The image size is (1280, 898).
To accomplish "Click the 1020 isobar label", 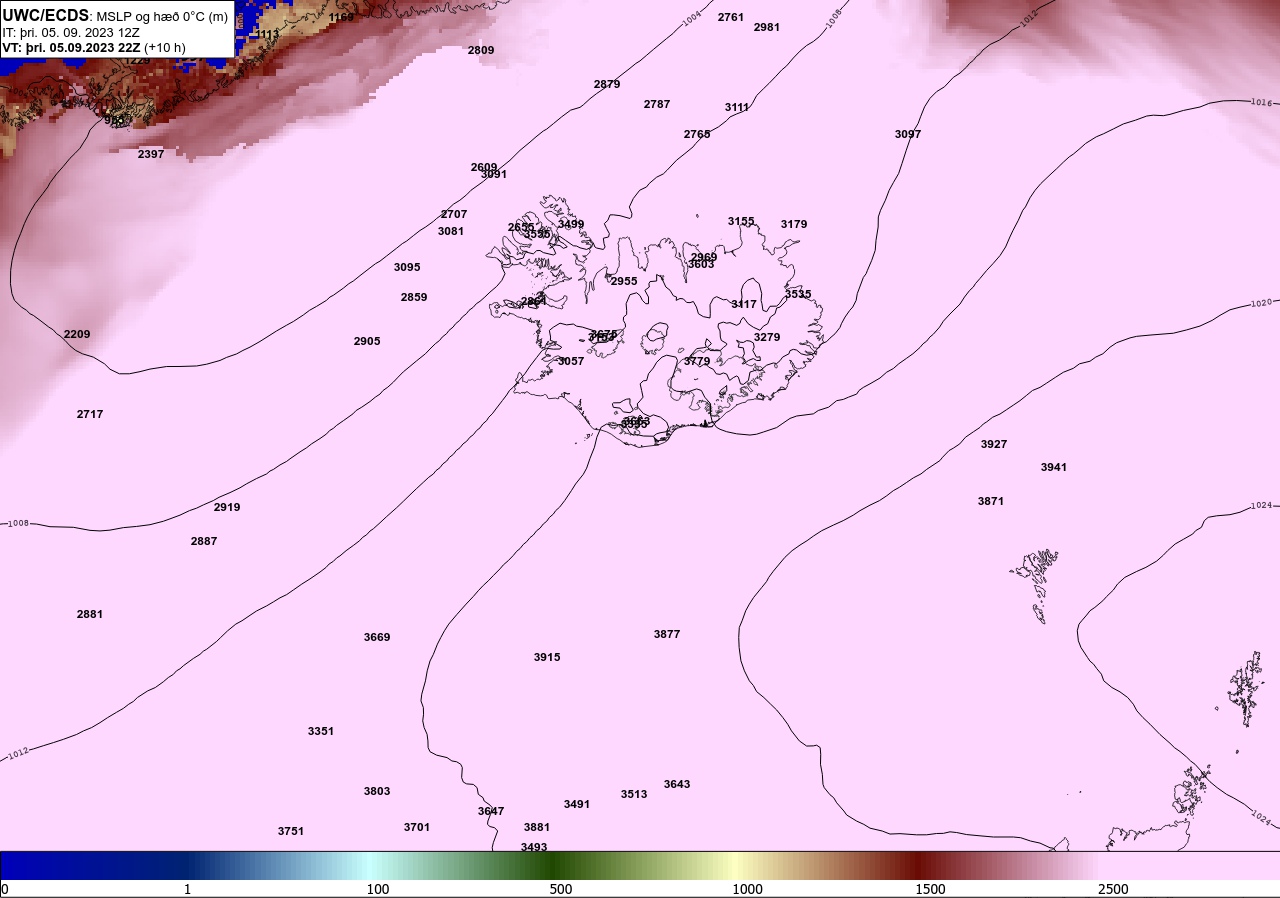I will [x=1261, y=302].
